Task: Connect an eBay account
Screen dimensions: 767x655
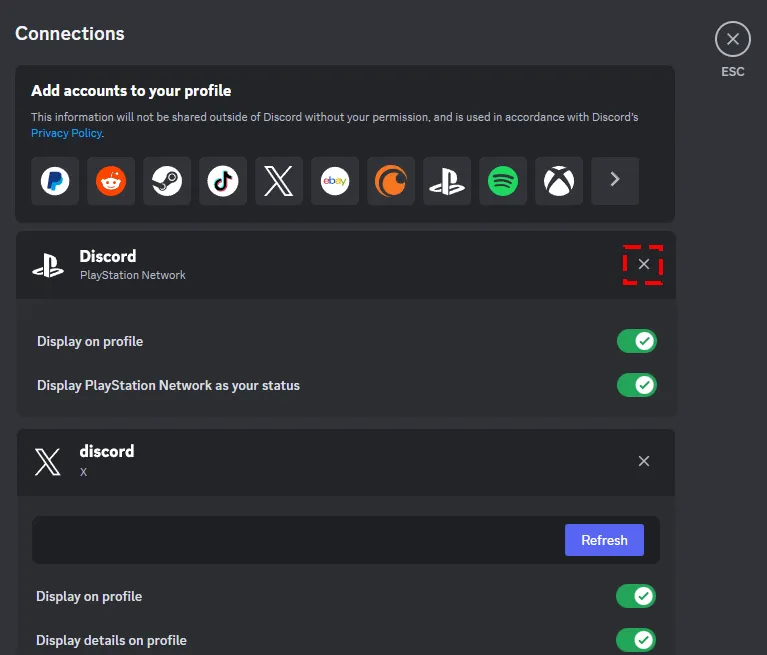Action: [x=335, y=181]
